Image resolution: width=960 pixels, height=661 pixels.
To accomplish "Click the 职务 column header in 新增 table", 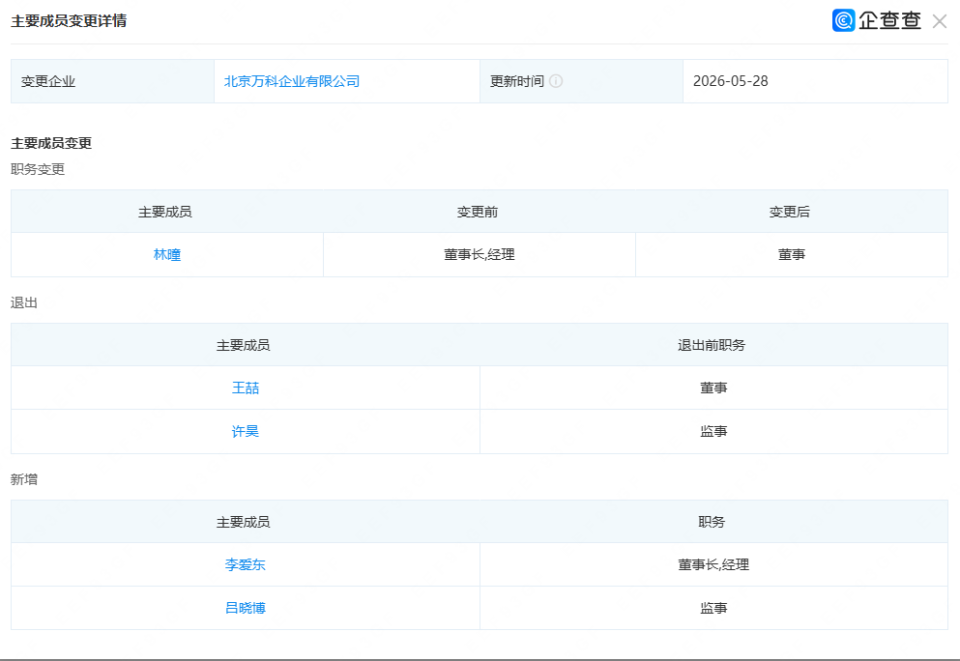I will point(711,522).
